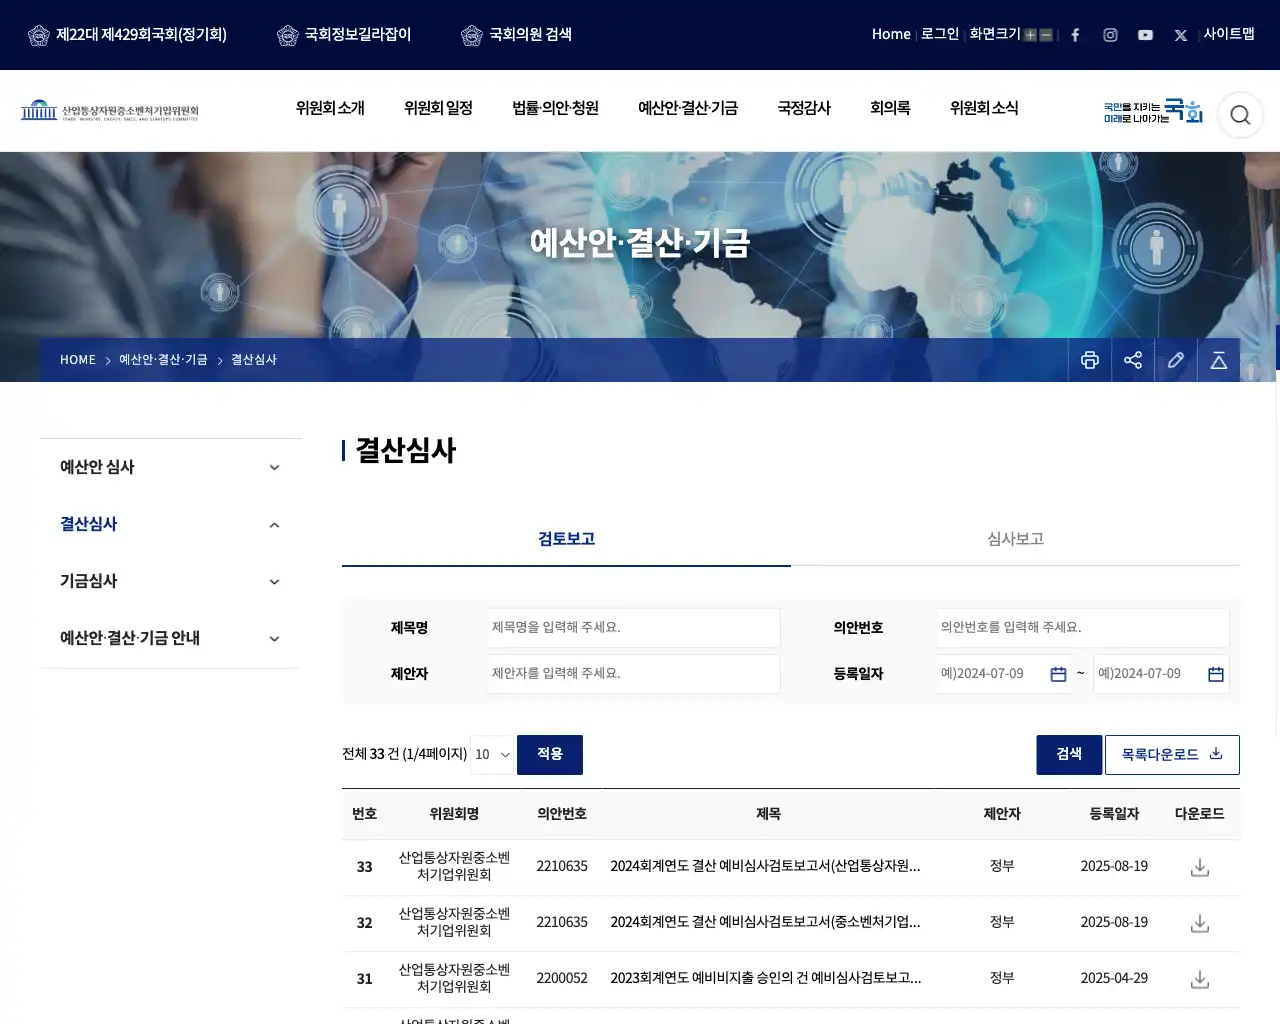Screen dimensions: 1280x1024
Task: Open the 법률·의안·청원 menu
Action: pyautogui.click(x=555, y=108)
